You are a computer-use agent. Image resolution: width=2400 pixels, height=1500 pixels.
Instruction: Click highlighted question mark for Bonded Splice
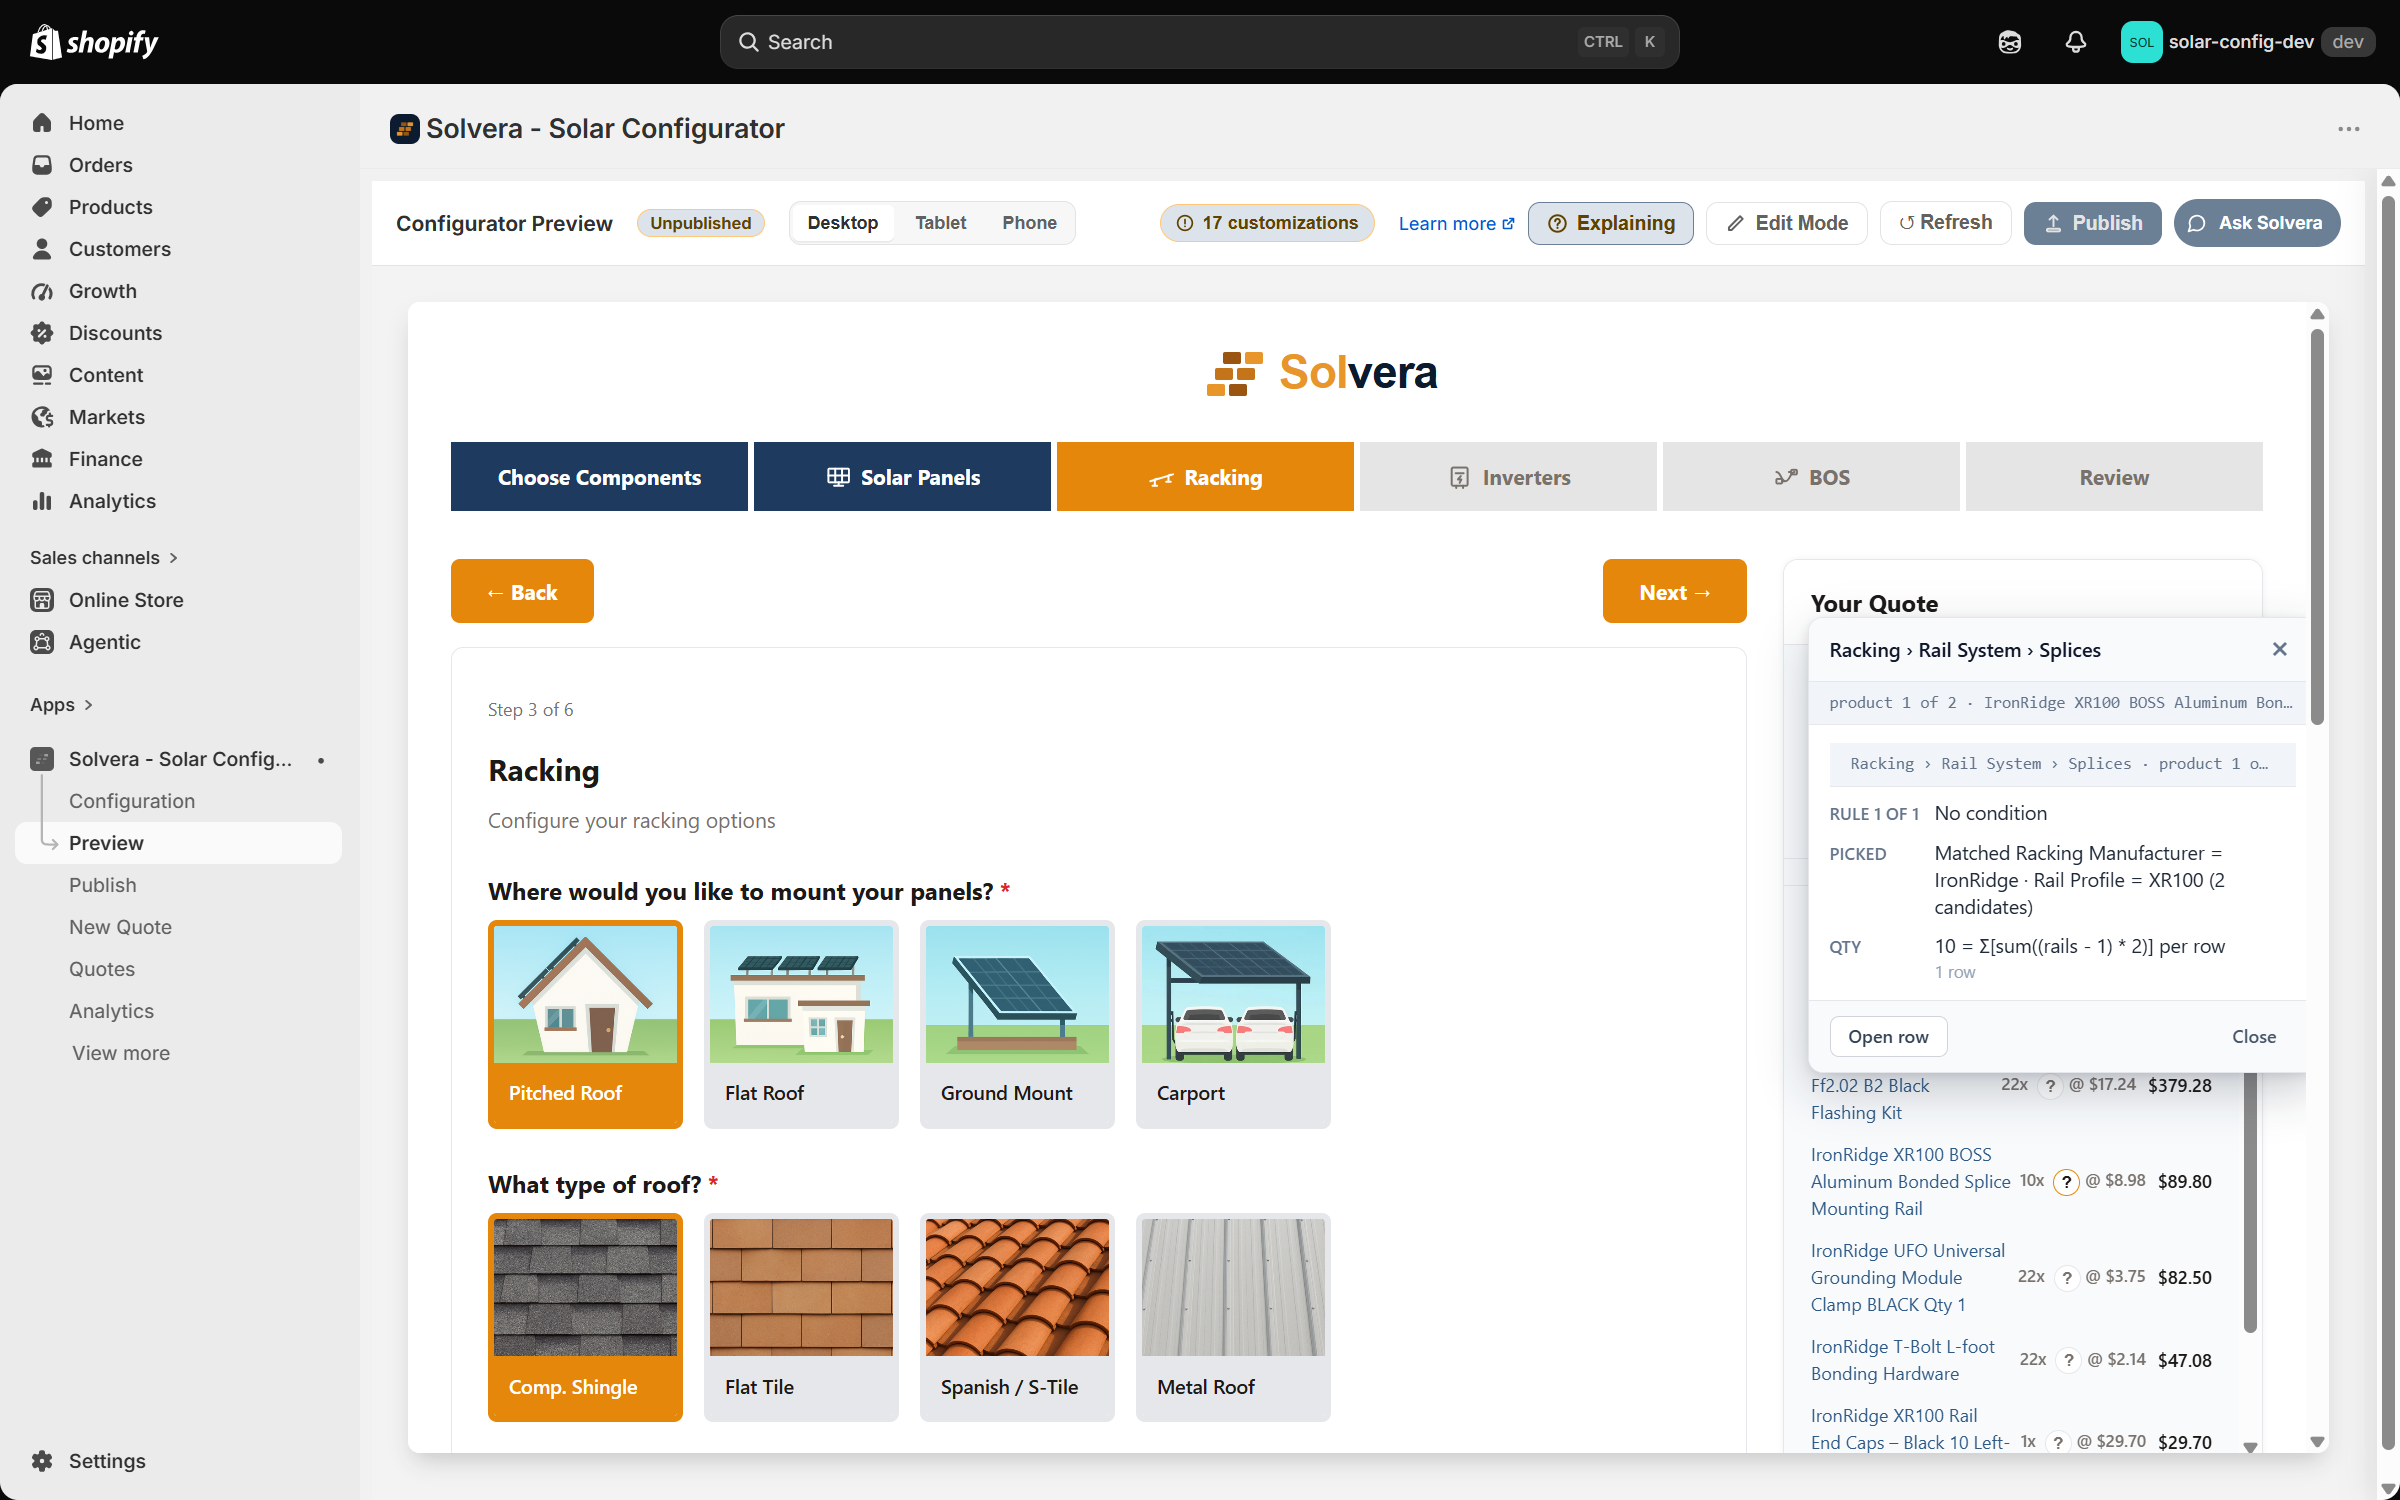pos(2066,1182)
